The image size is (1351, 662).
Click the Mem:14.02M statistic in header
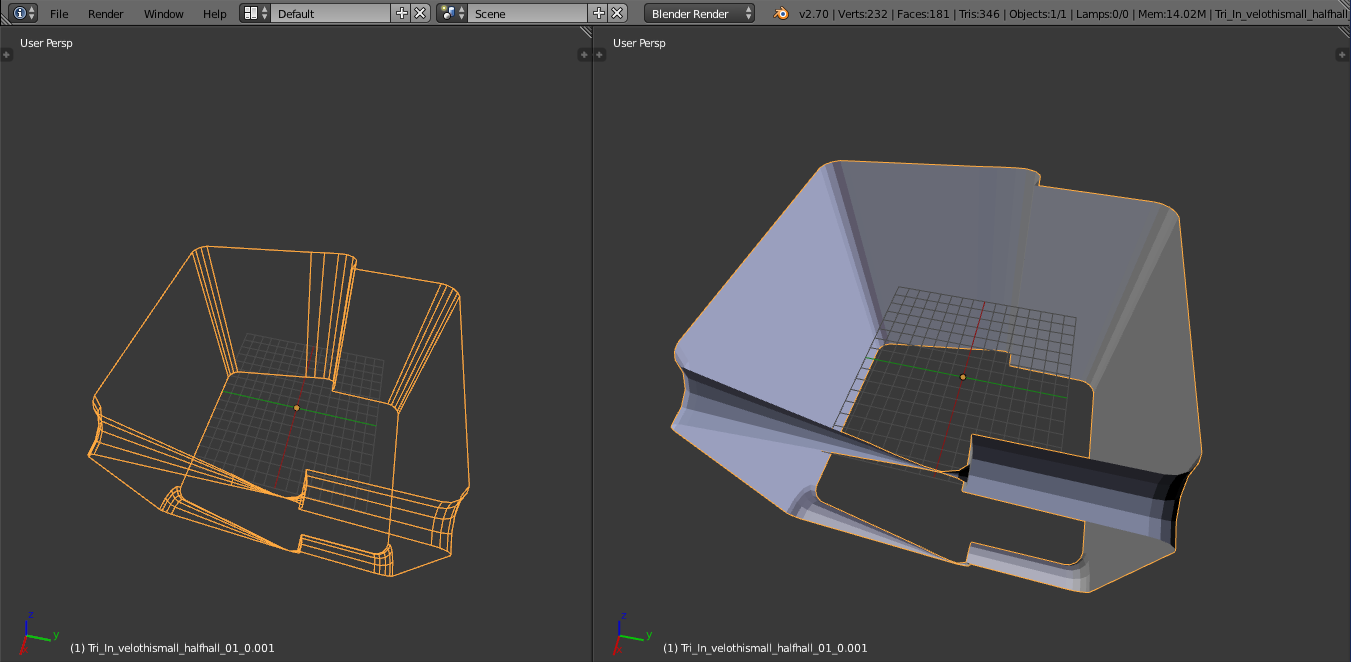pos(1174,14)
